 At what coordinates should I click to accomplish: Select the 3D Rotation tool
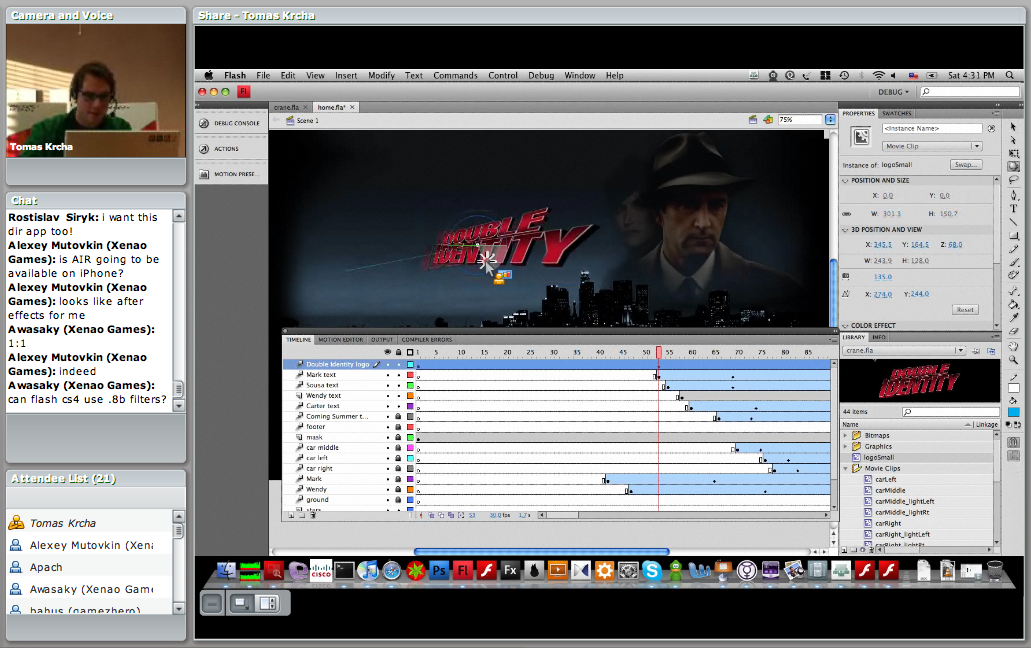point(1013,167)
